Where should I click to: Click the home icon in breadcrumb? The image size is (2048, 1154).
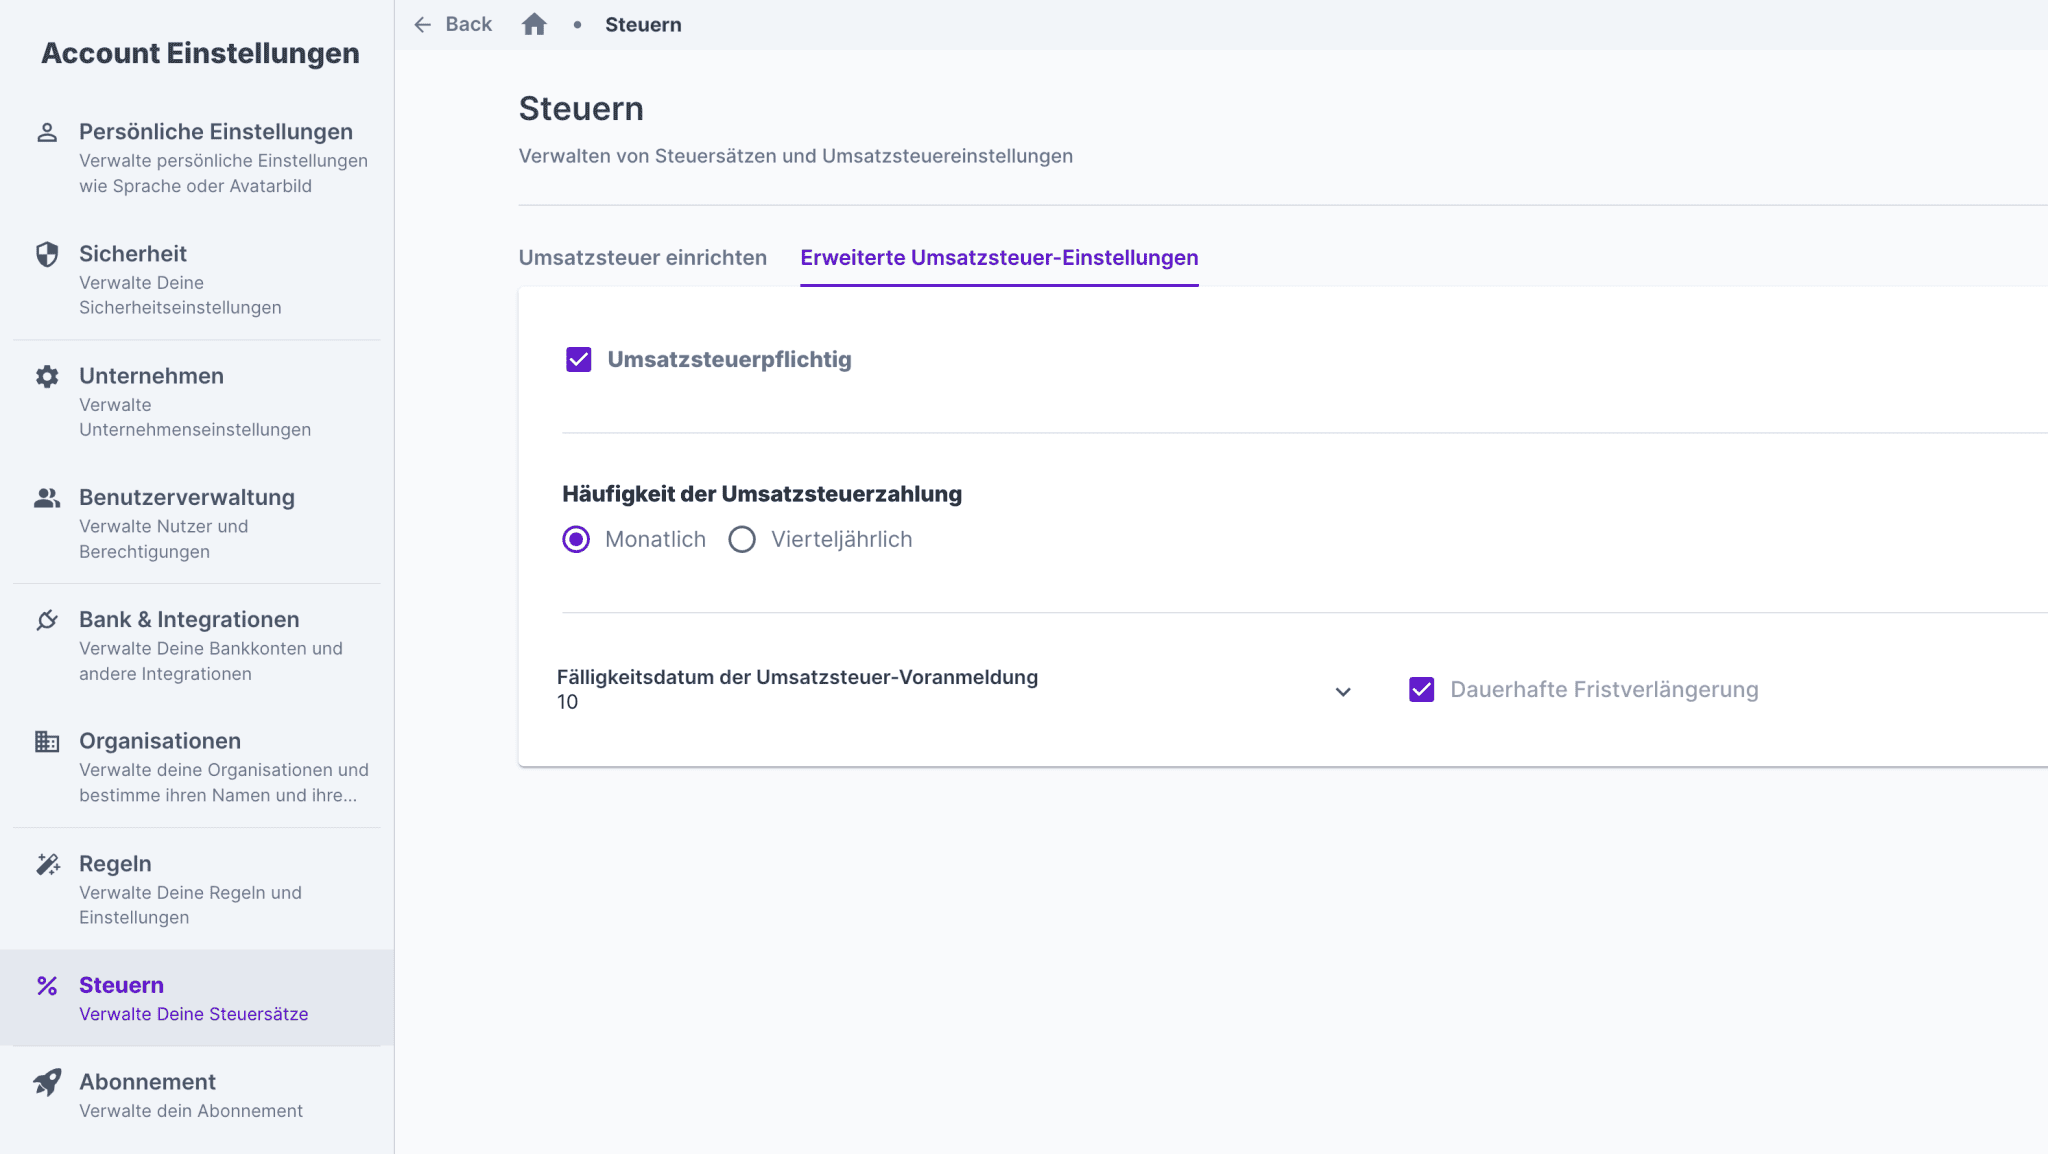point(534,24)
